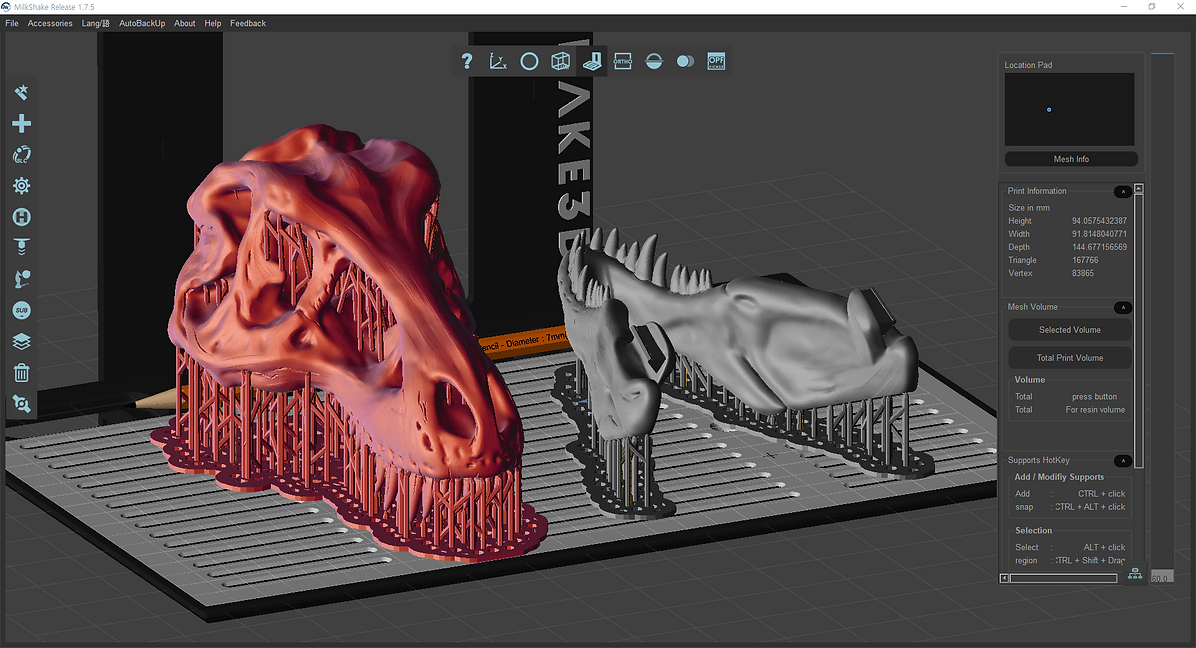This screenshot has width=1196, height=648.
Task: Open the stacked layers tool
Action: pos(21,342)
